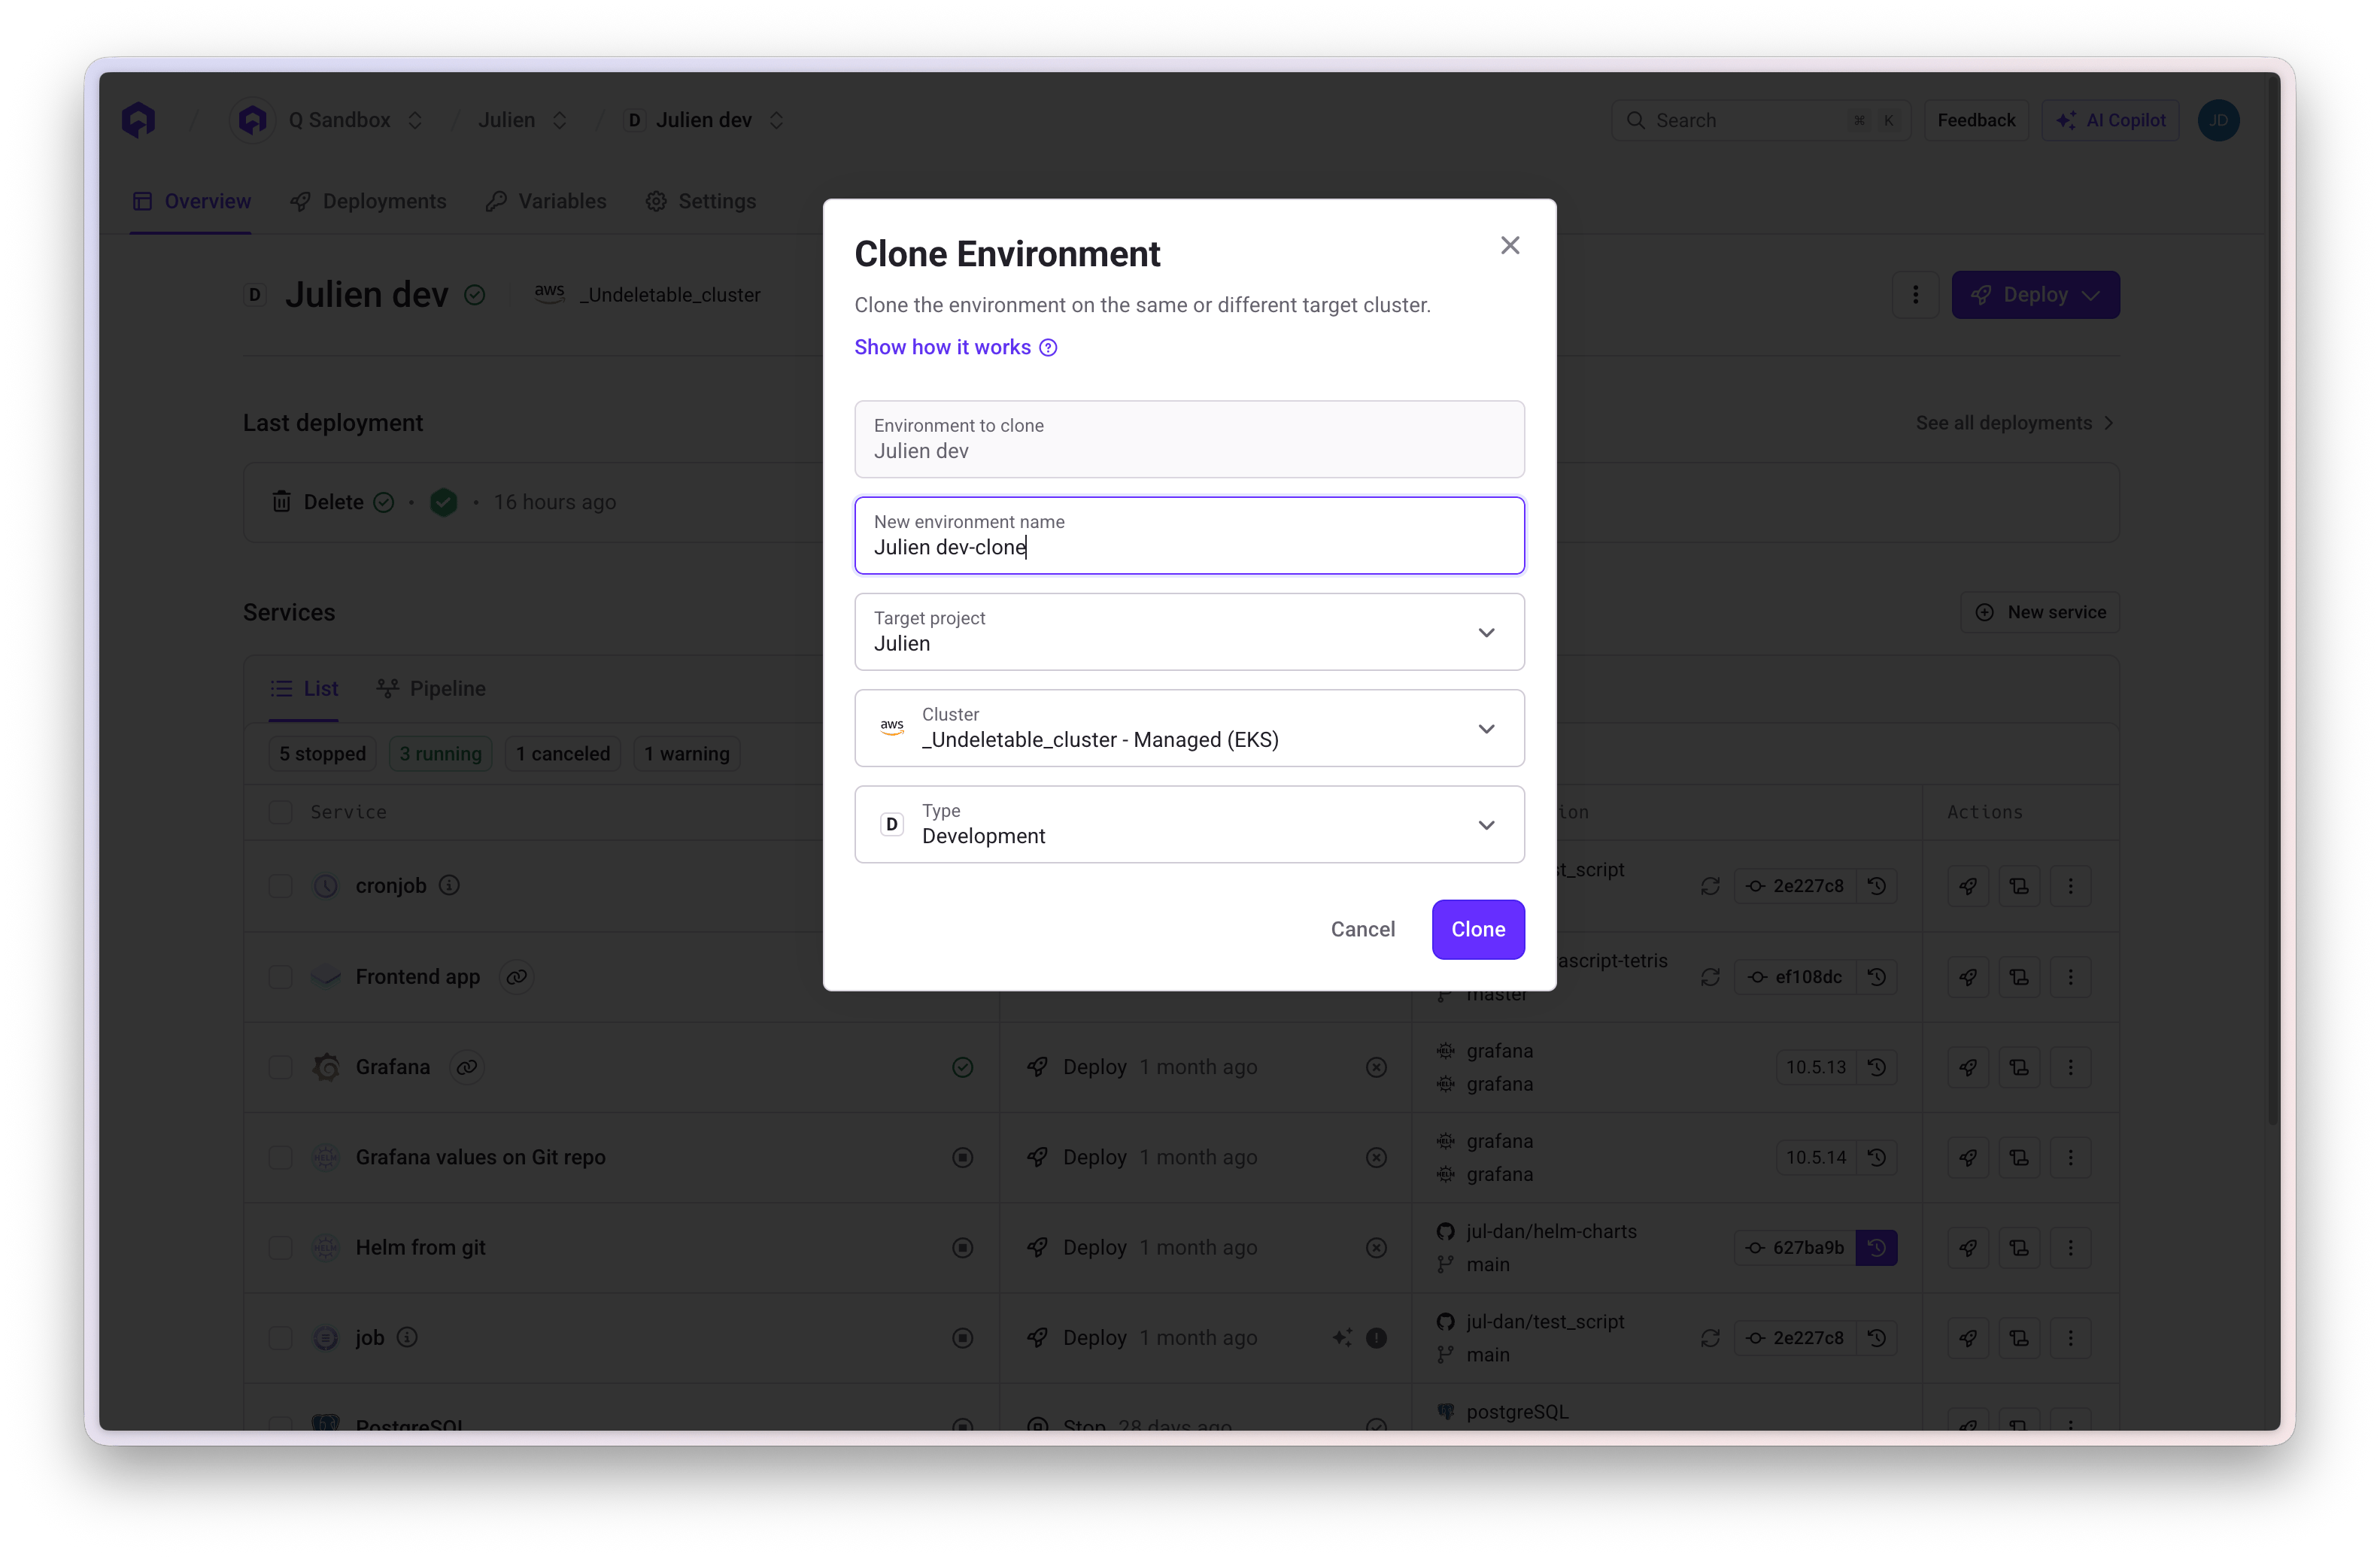Edit the New environment name field

[x=1189, y=535]
